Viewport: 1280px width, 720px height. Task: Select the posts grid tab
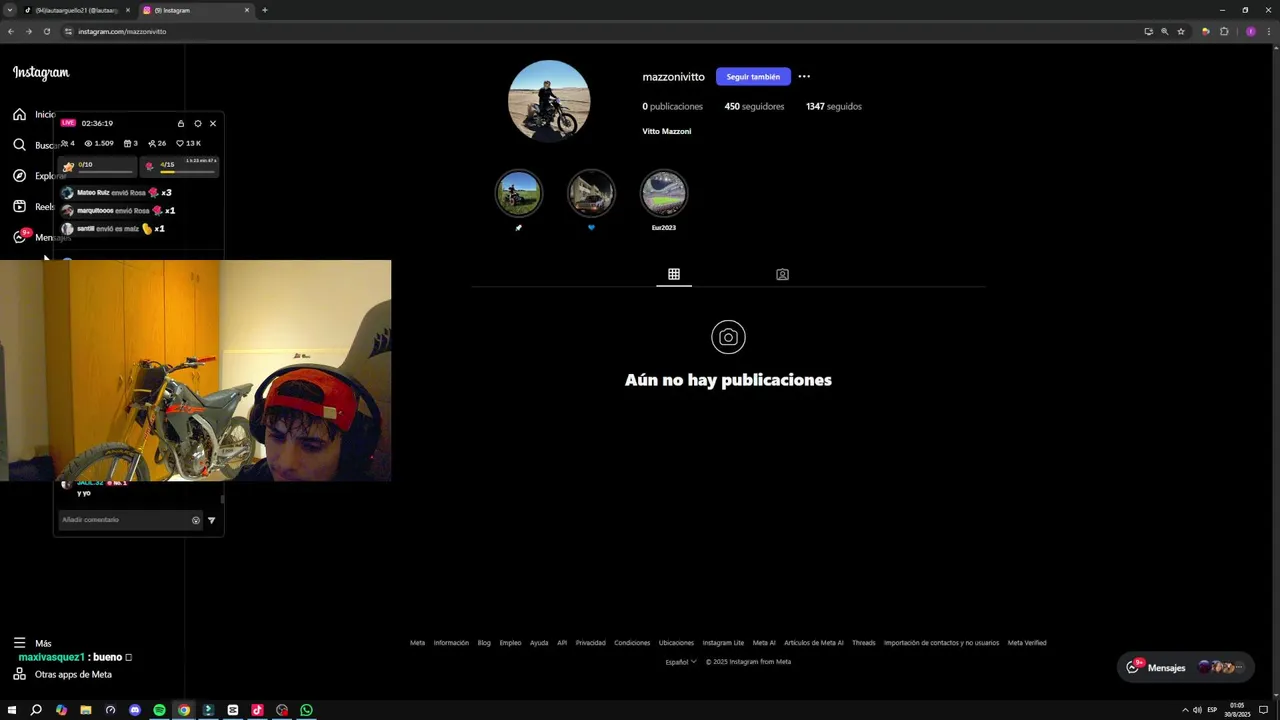674,274
